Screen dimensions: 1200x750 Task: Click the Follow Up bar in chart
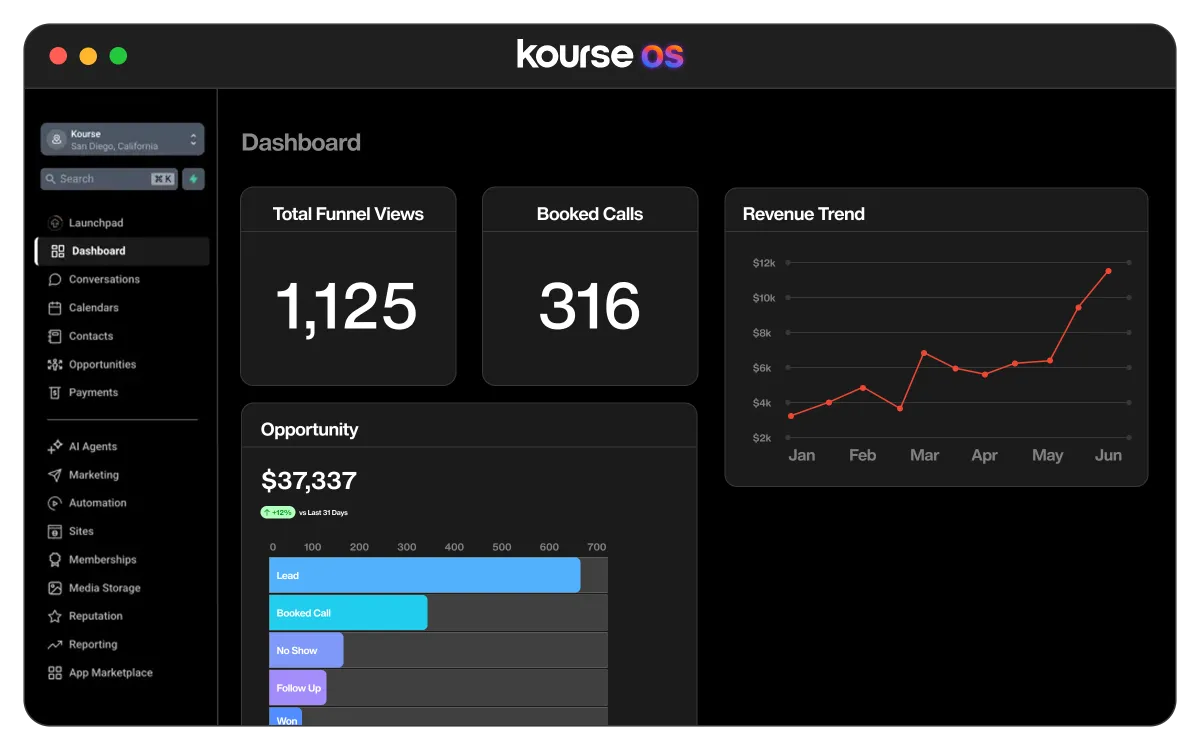(x=298, y=688)
